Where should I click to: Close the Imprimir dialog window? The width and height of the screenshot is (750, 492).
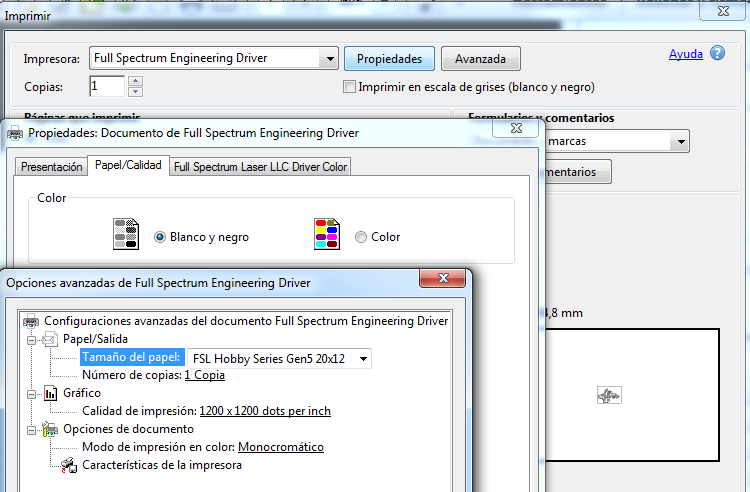point(724,11)
